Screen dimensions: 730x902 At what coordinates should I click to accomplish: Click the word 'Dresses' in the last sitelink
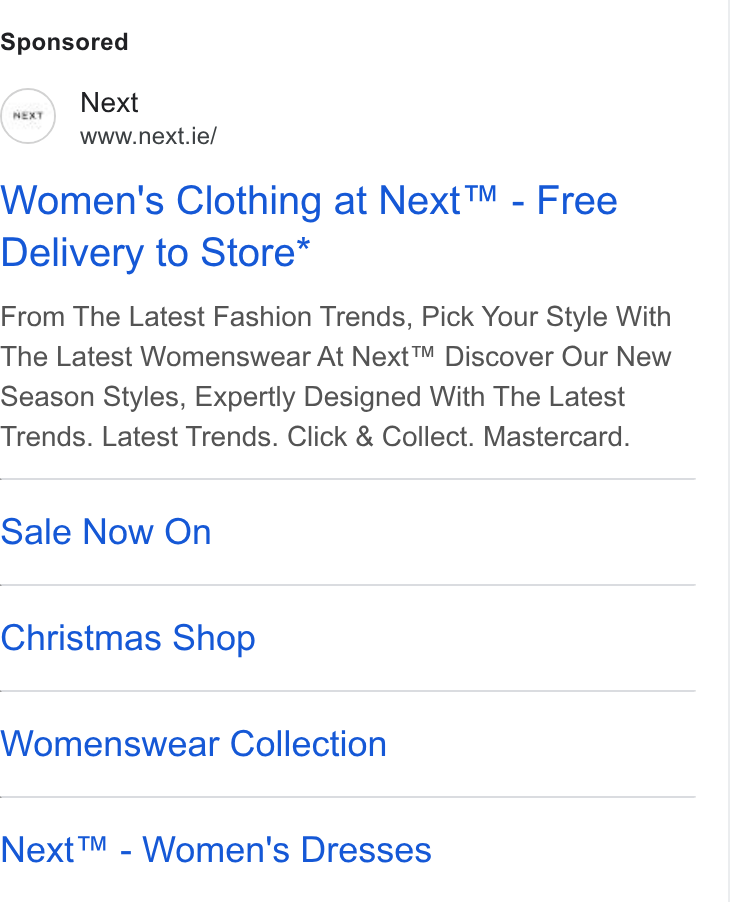click(x=366, y=850)
